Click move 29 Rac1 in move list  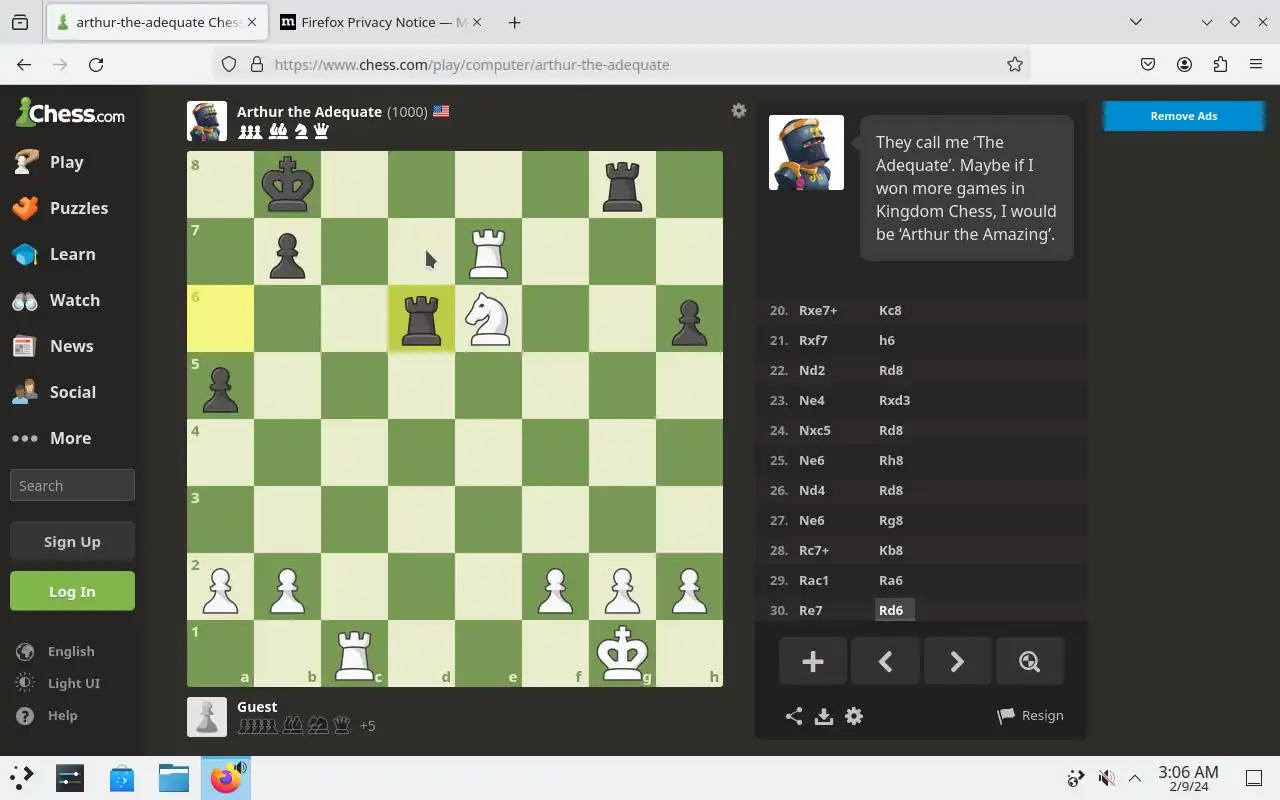[814, 580]
